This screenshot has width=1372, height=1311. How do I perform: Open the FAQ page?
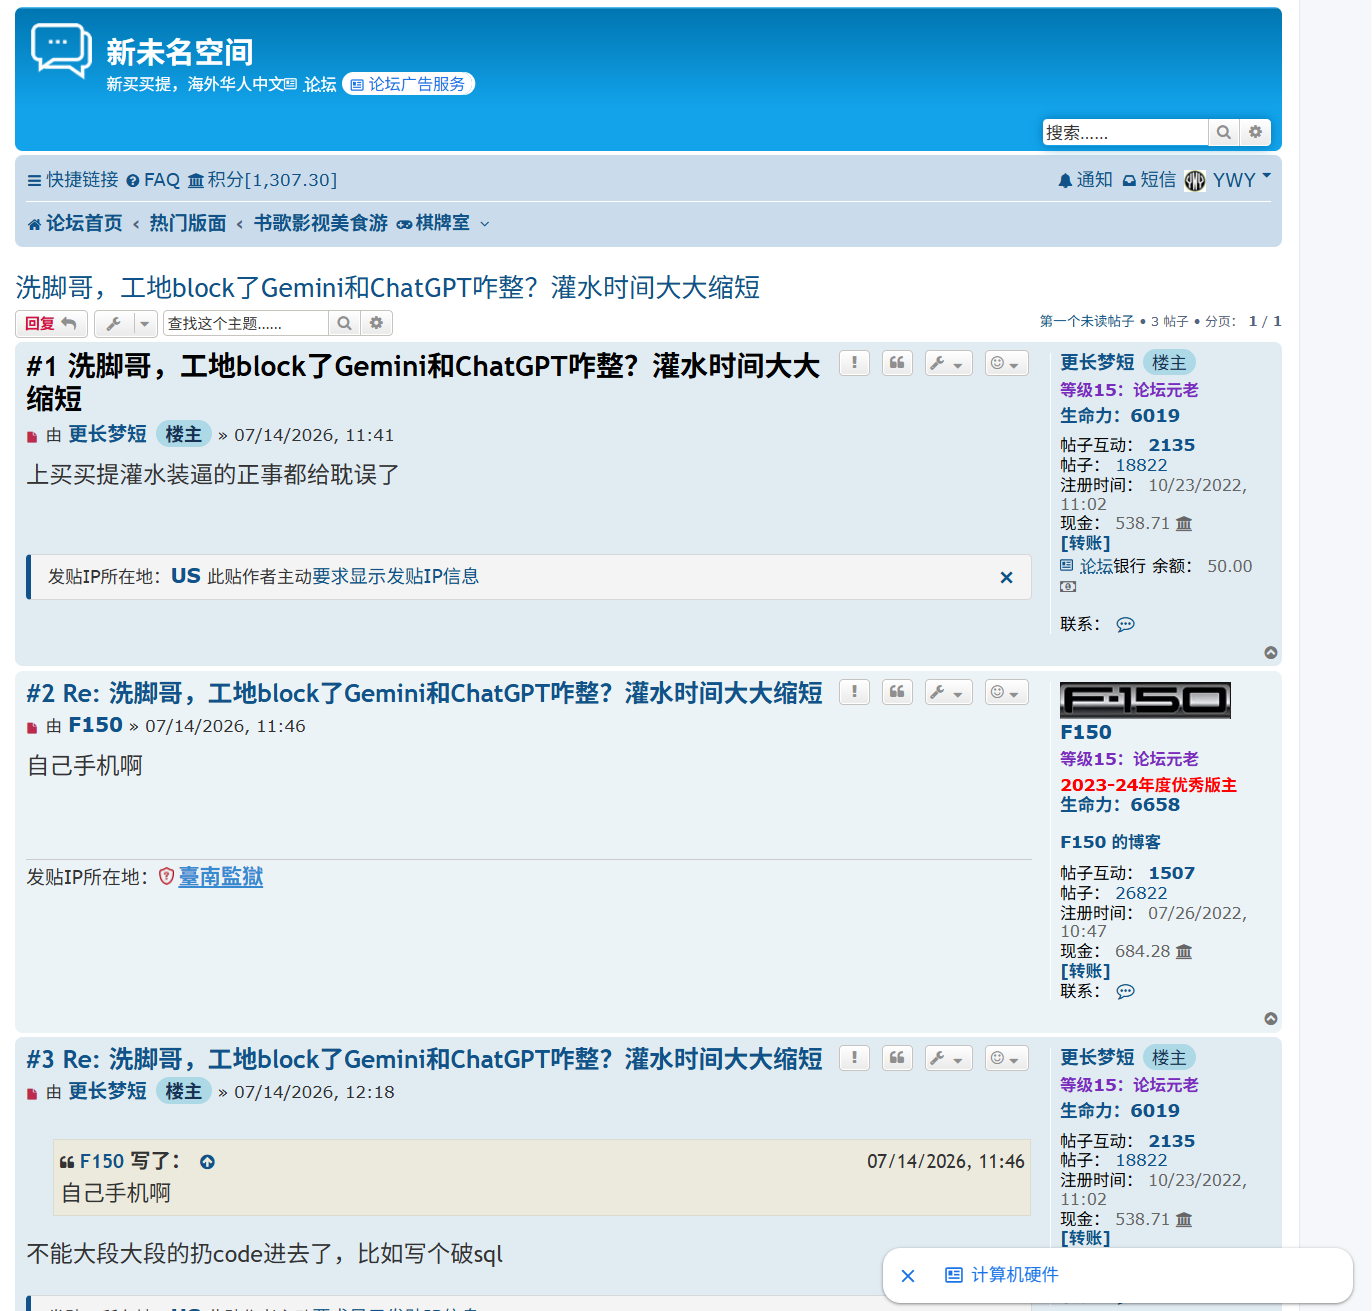click(x=153, y=180)
